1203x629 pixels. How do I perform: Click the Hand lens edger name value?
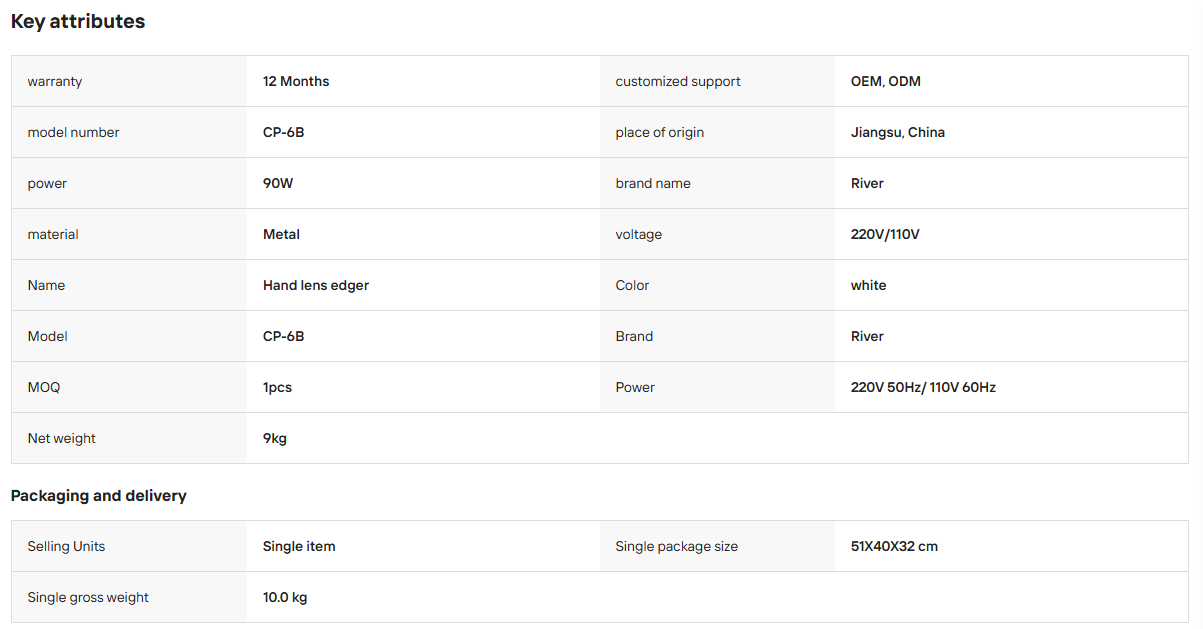tap(316, 285)
